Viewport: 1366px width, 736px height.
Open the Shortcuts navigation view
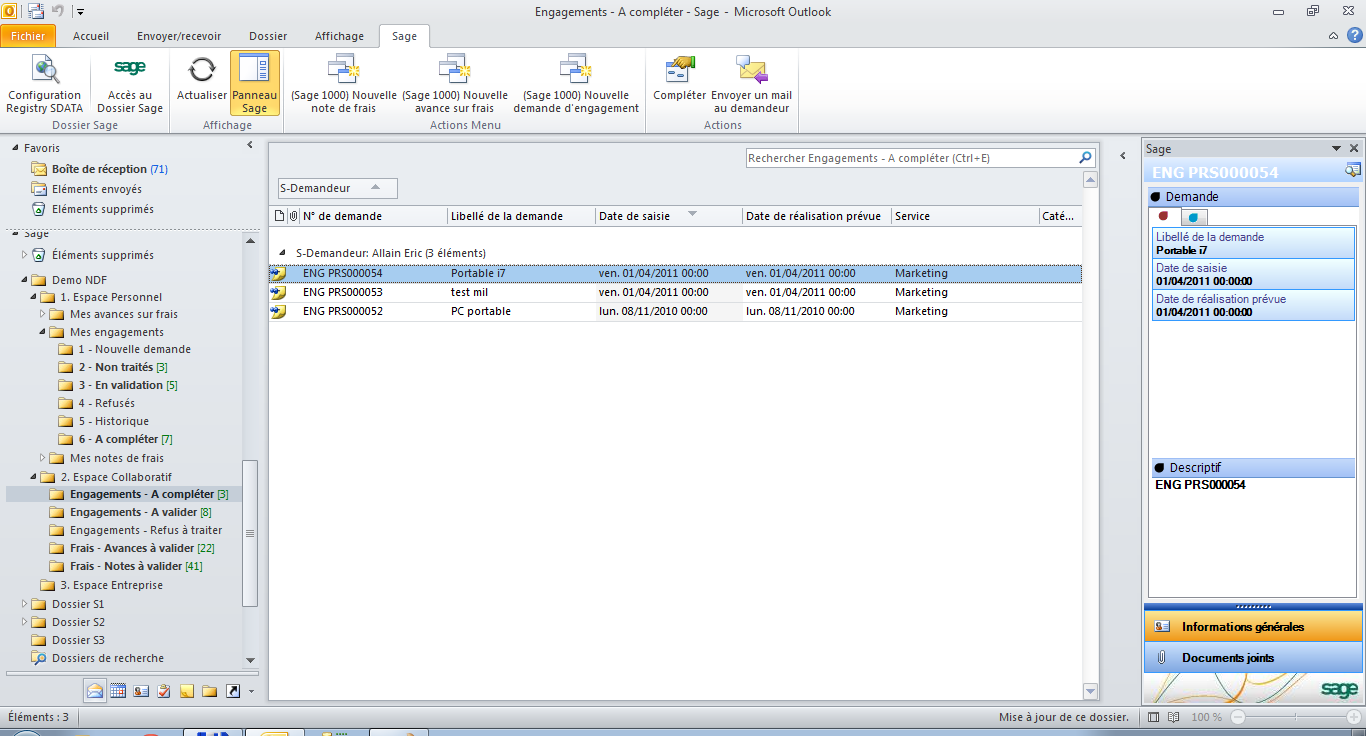point(233,690)
